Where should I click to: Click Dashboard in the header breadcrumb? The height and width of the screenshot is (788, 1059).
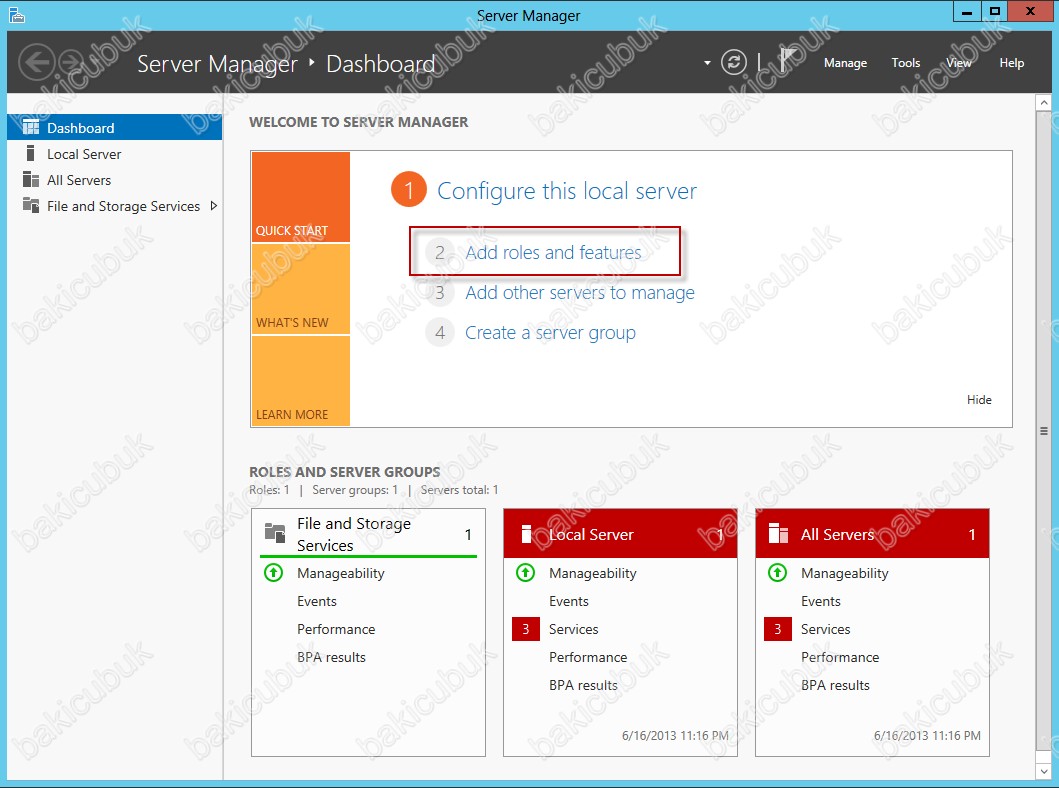click(380, 63)
